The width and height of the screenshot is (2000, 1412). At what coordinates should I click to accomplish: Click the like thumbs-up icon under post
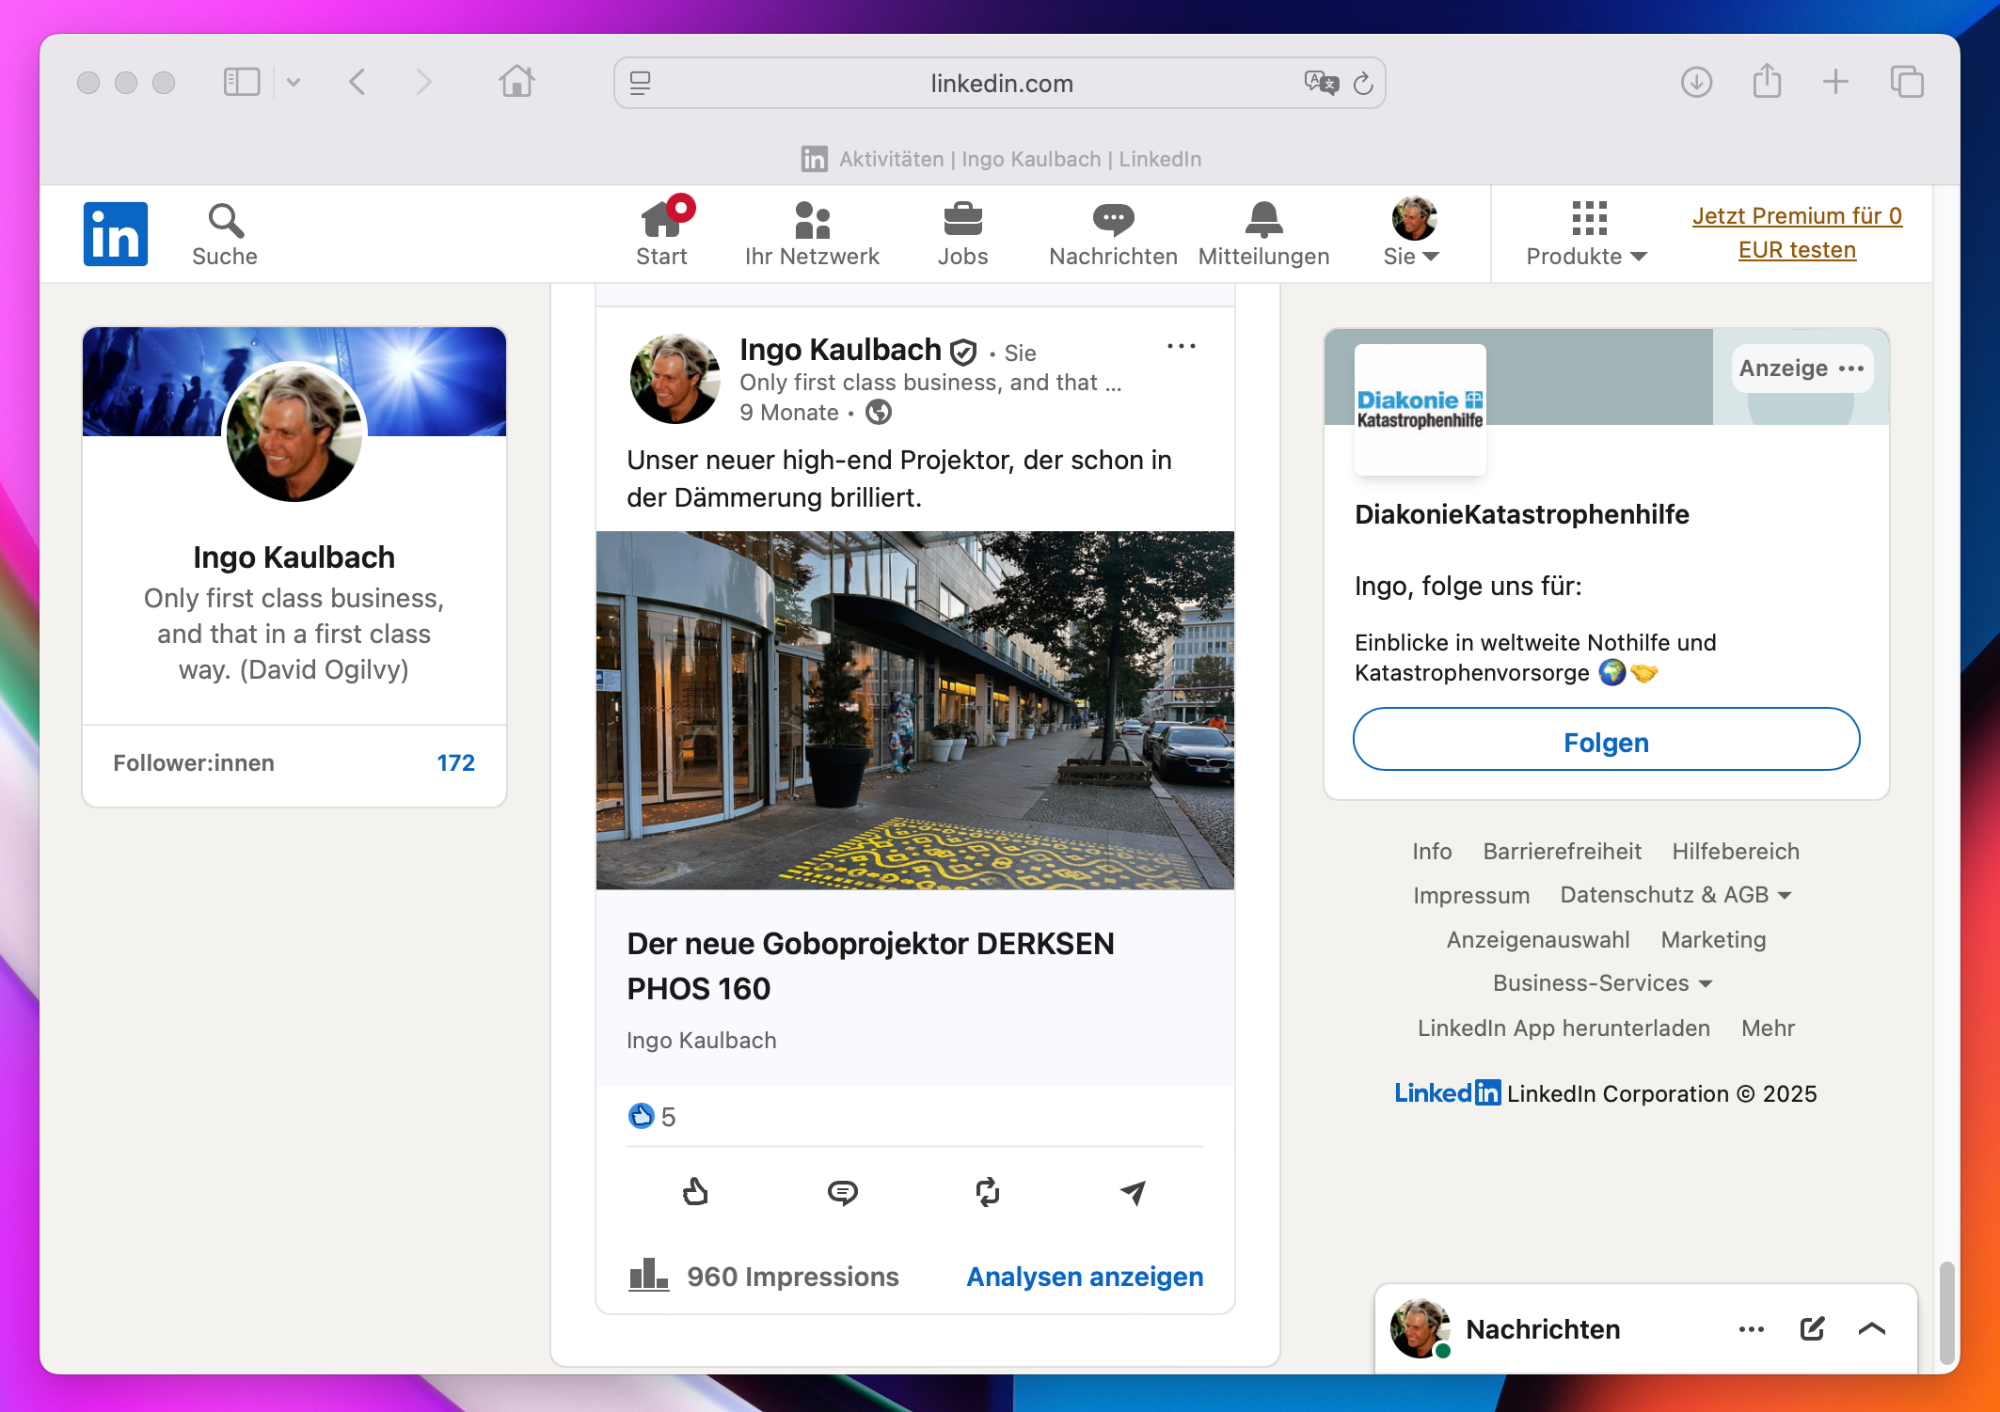coord(695,1191)
